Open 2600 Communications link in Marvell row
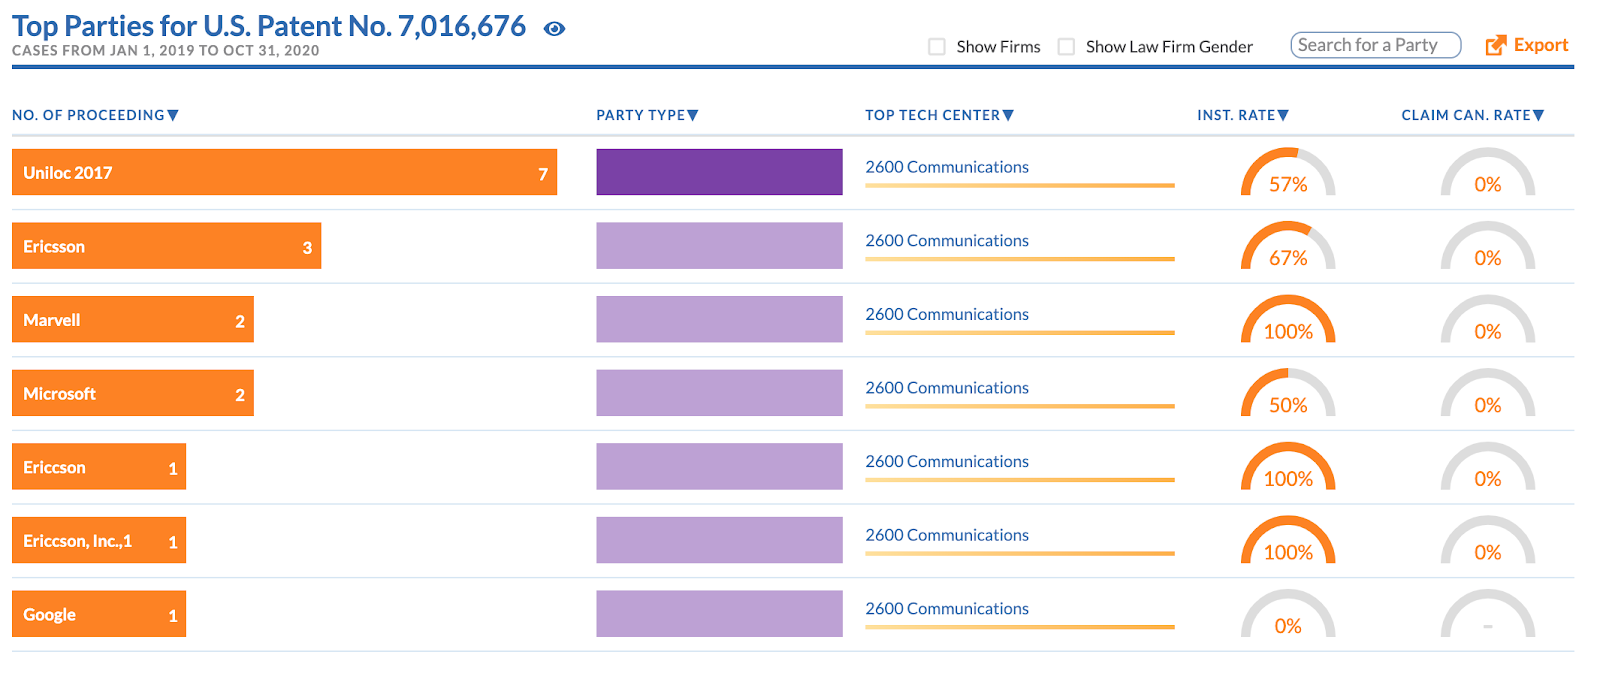This screenshot has height=673, width=1600. 947,314
